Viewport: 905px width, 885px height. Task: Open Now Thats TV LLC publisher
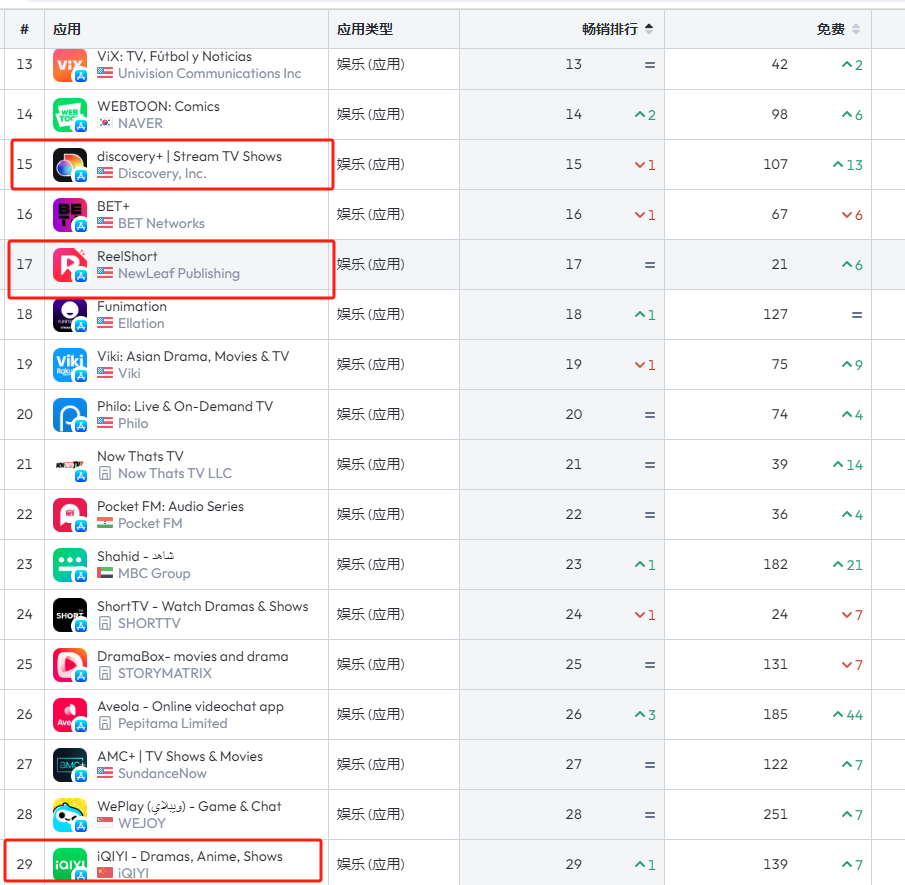click(175, 473)
